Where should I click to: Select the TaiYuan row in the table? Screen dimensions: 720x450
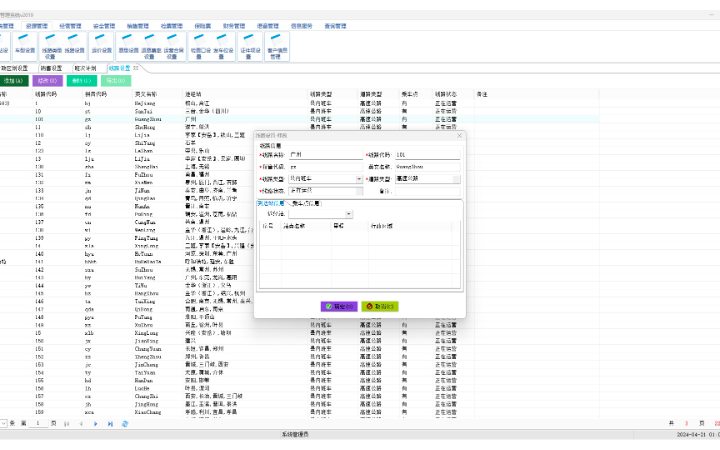[x=299, y=372]
